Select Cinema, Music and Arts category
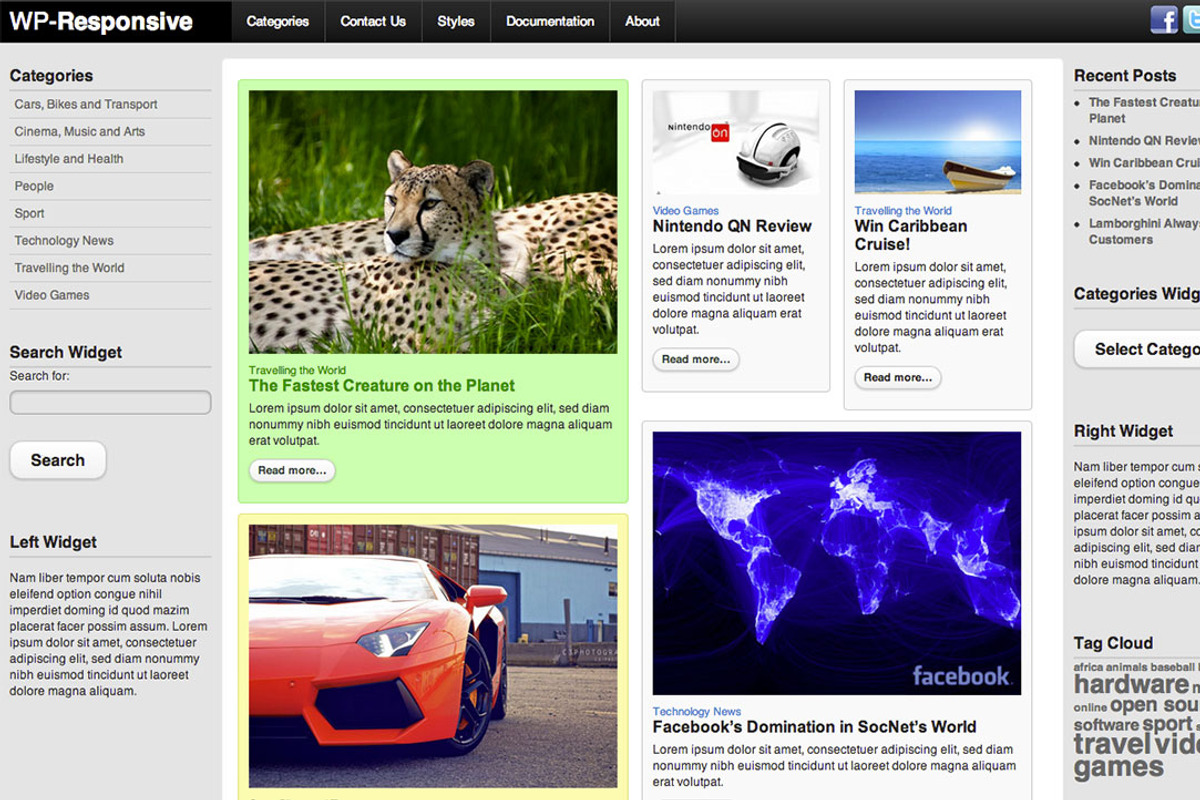The height and width of the screenshot is (800, 1200). [80, 131]
